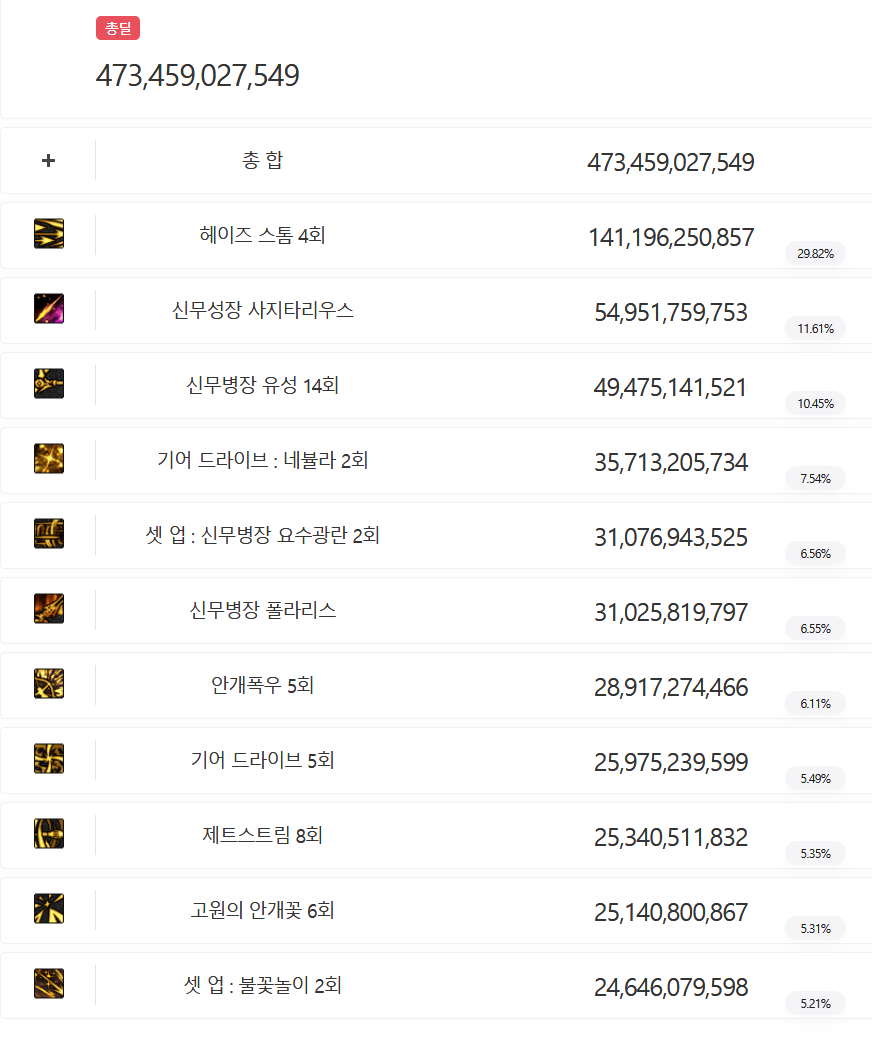Click the 셋 업 : 신무병장 요수광란 icon

click(49, 534)
